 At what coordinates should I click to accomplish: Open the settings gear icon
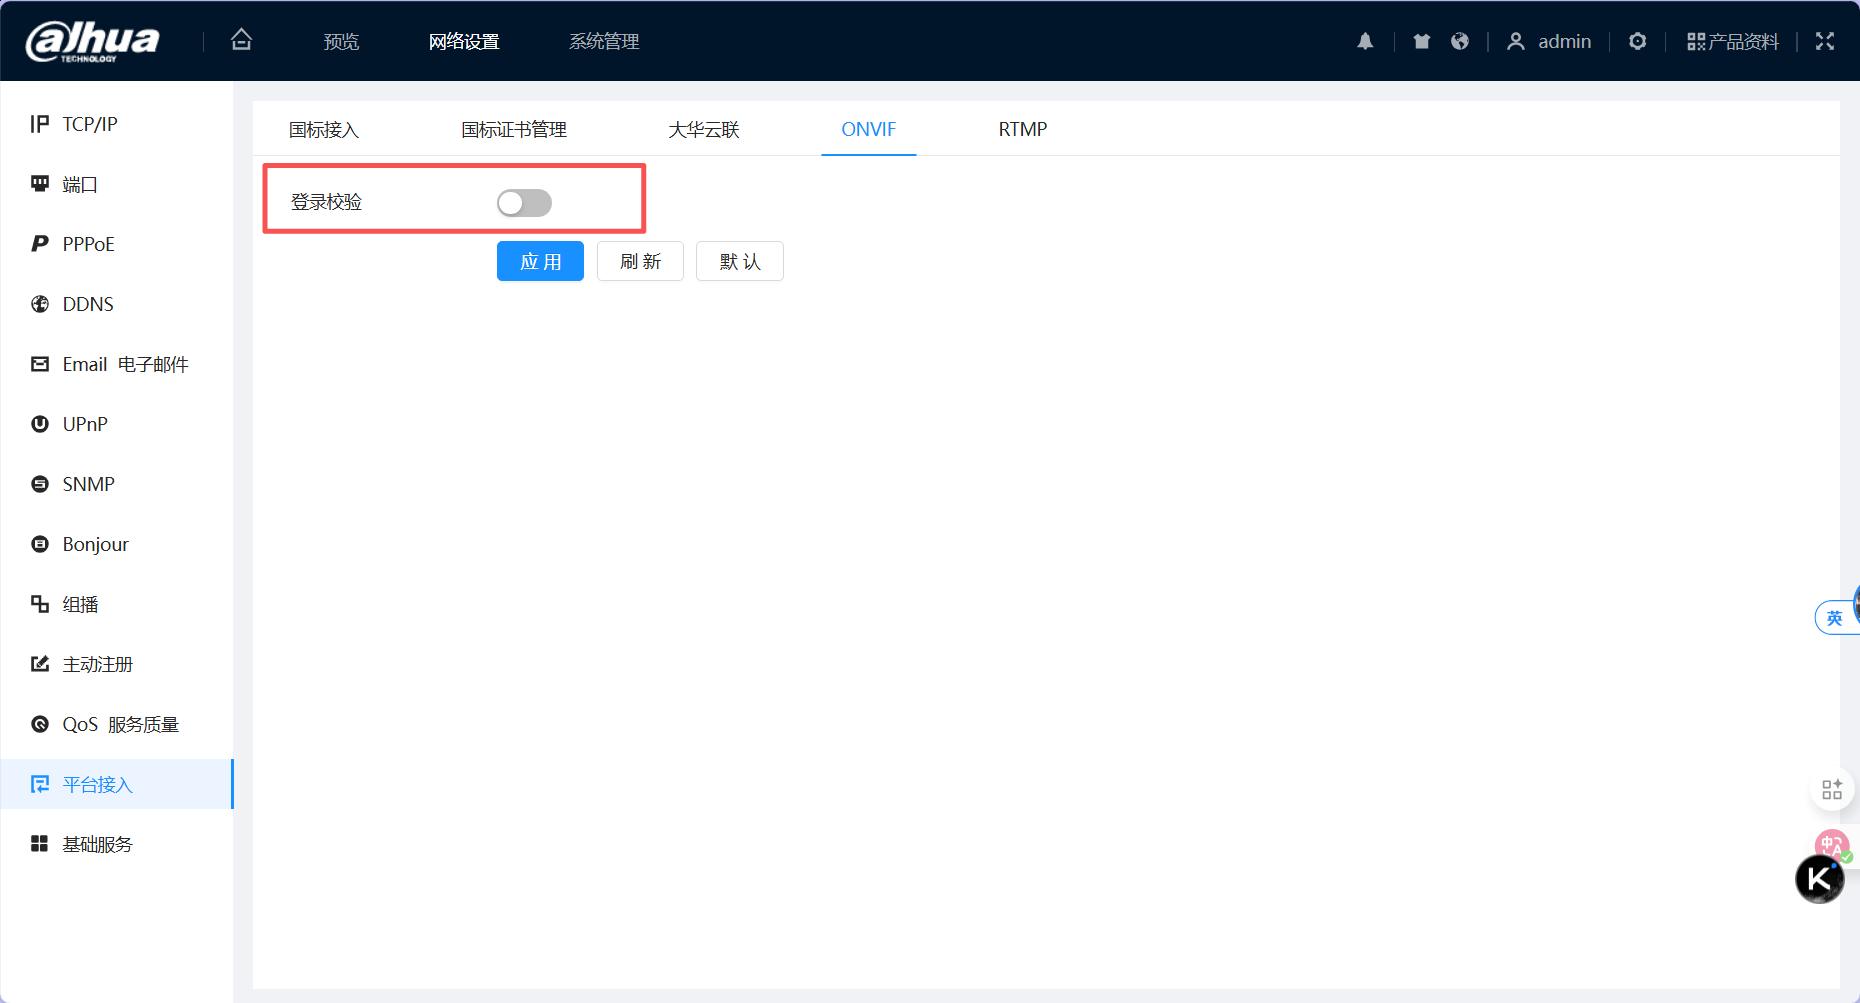(1637, 41)
